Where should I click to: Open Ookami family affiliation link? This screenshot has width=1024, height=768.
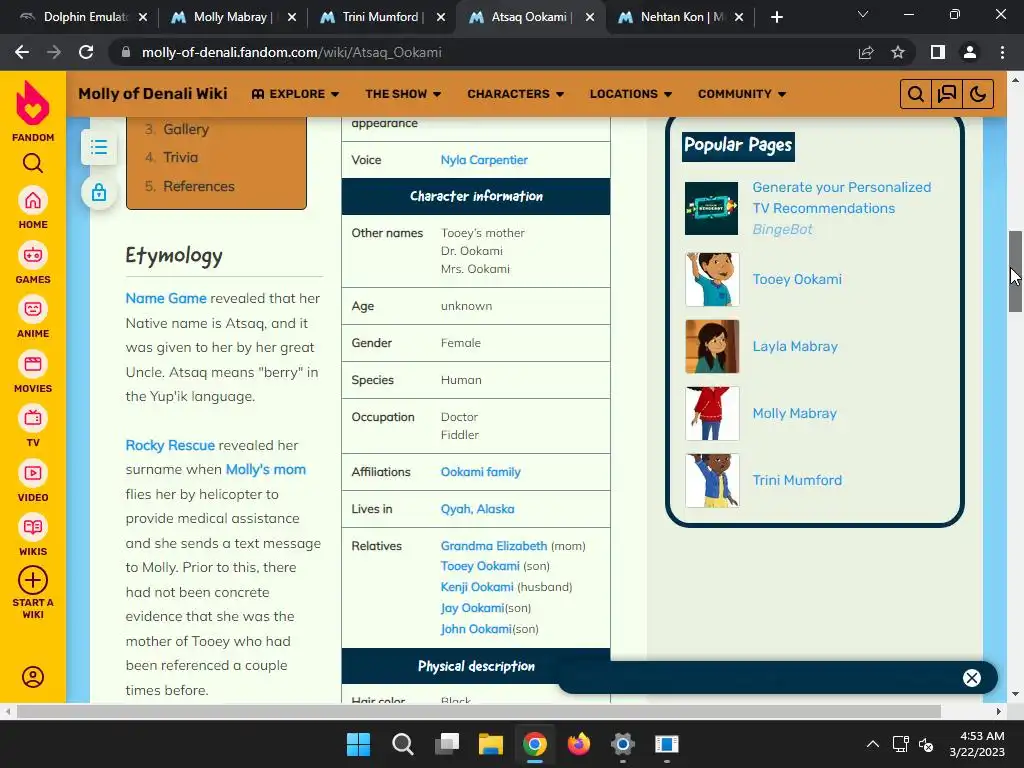click(x=480, y=472)
